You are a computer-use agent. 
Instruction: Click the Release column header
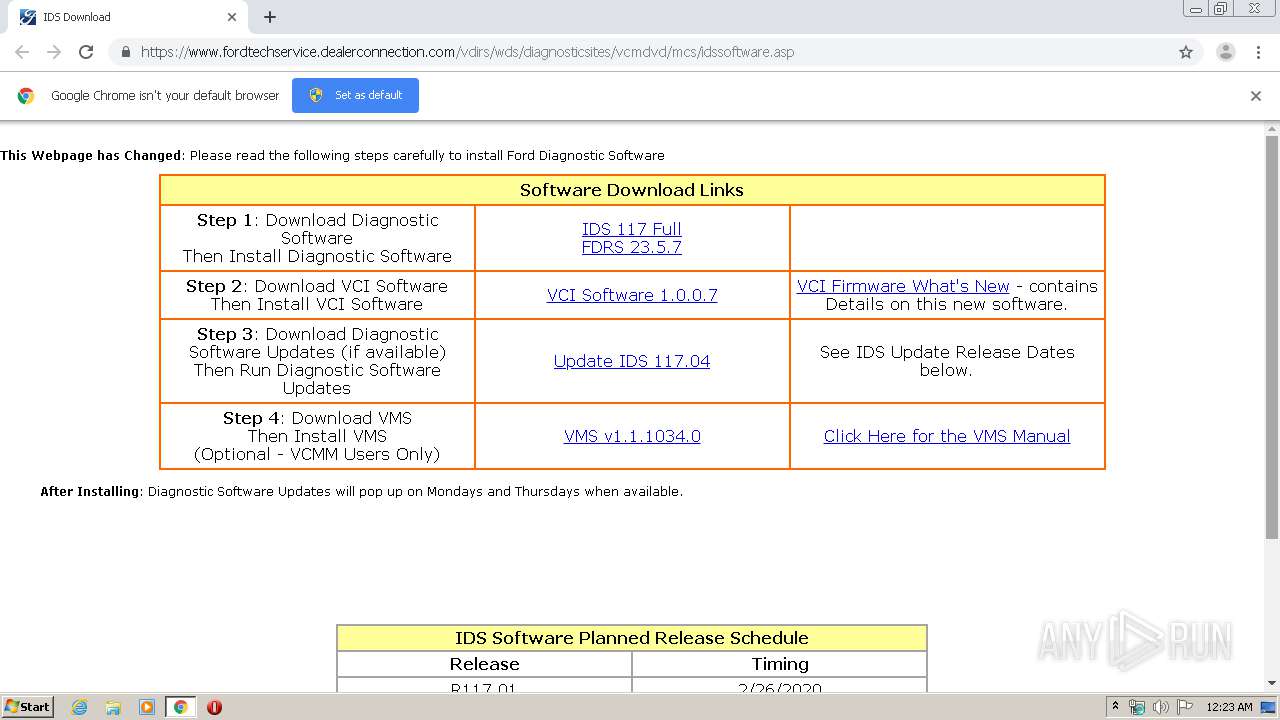[484, 664]
